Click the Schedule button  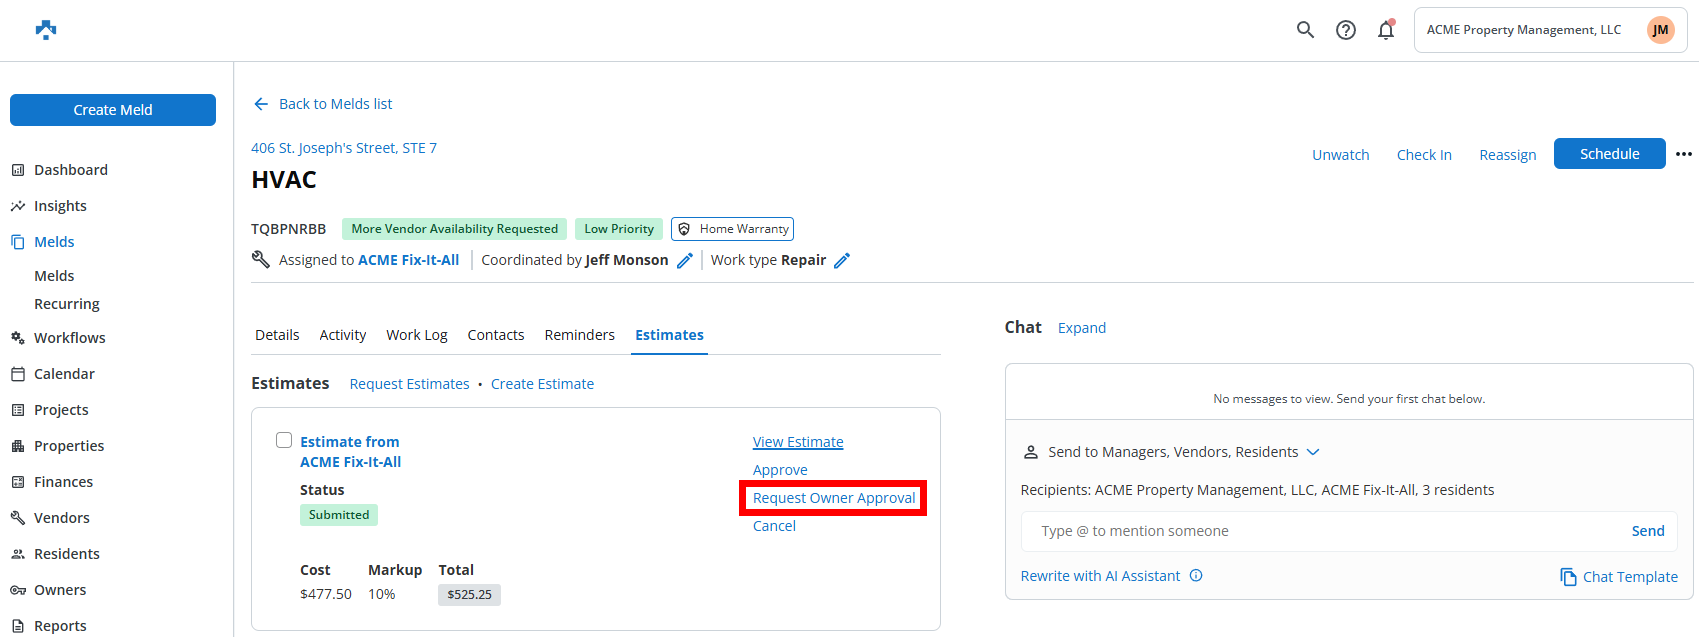pyautogui.click(x=1609, y=154)
